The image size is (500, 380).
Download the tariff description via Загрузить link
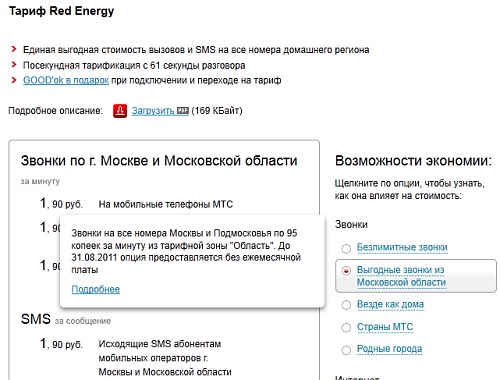click(x=153, y=111)
